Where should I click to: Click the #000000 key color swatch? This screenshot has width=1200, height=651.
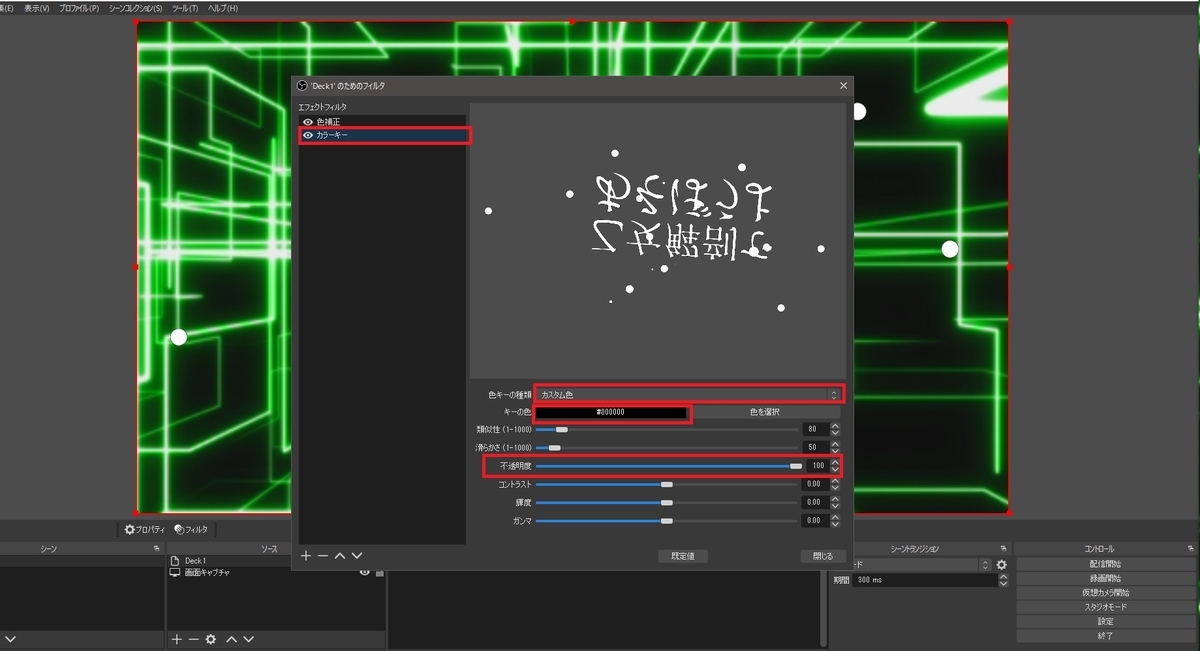[x=611, y=412]
